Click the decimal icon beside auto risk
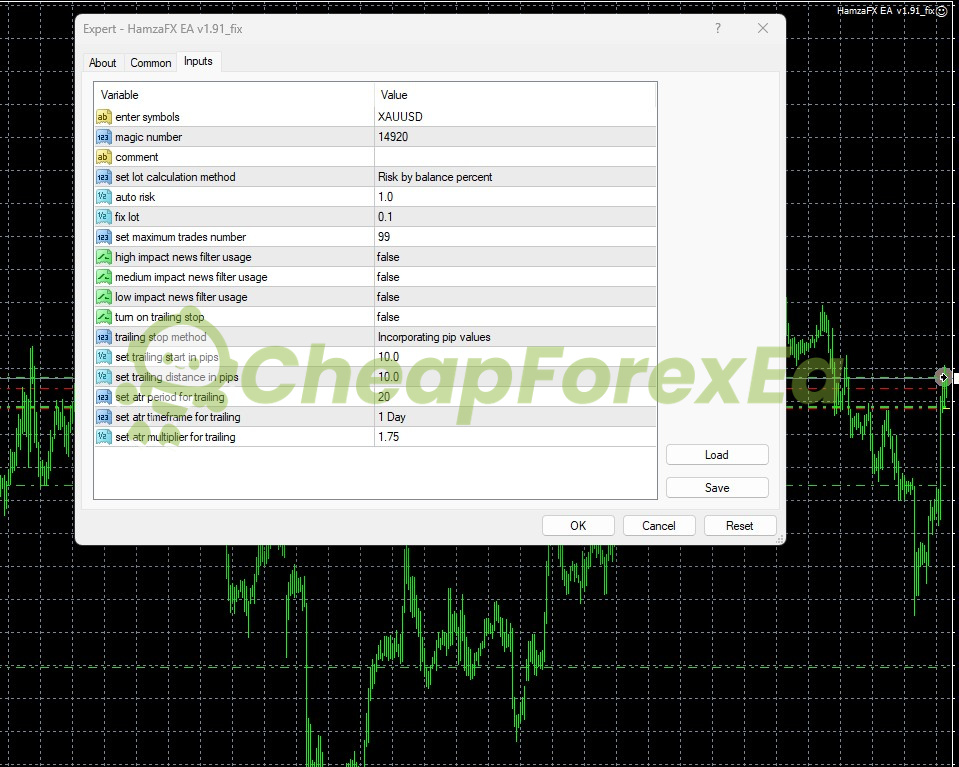Image resolution: width=959 pixels, height=767 pixels. pyautogui.click(x=103, y=197)
